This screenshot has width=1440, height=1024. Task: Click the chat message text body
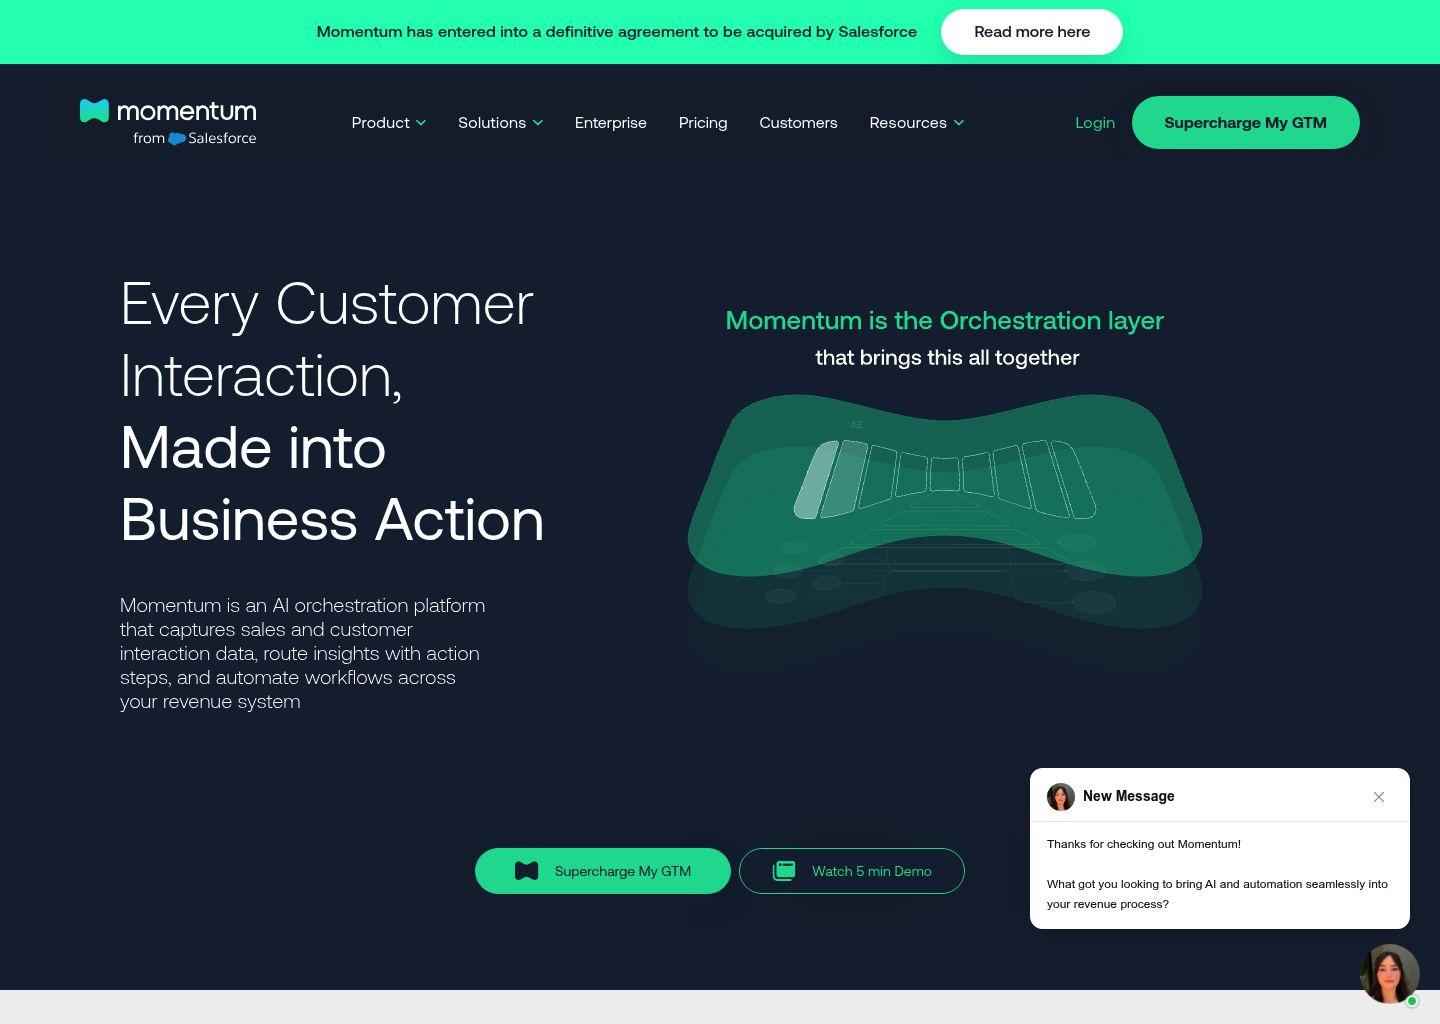point(1218,874)
